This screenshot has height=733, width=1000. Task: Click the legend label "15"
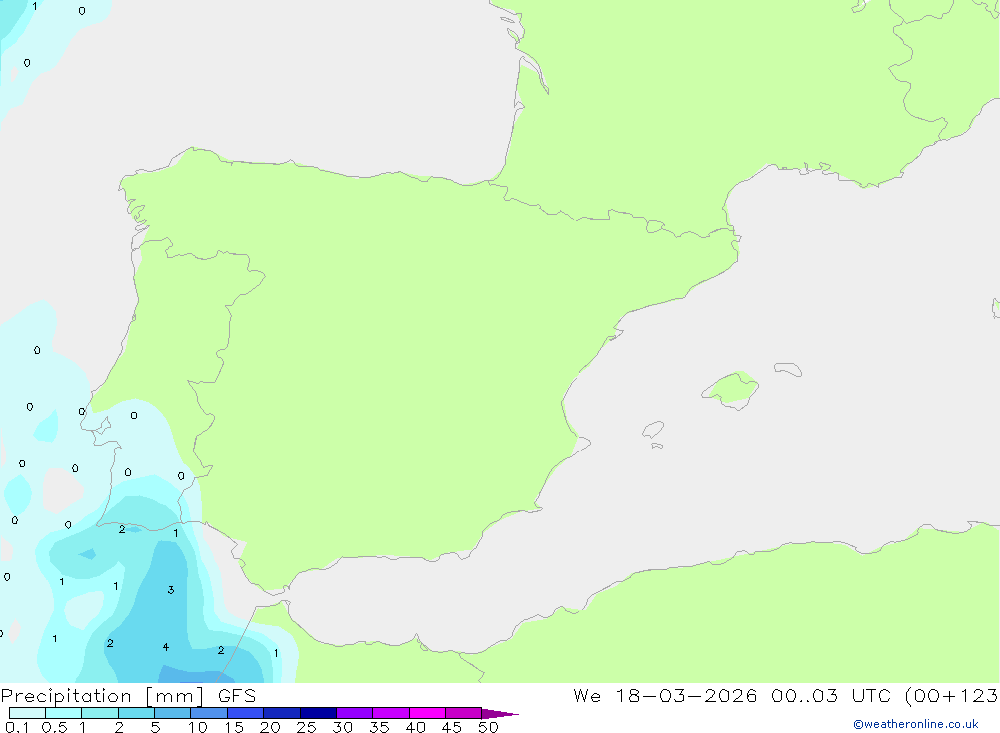point(234,727)
